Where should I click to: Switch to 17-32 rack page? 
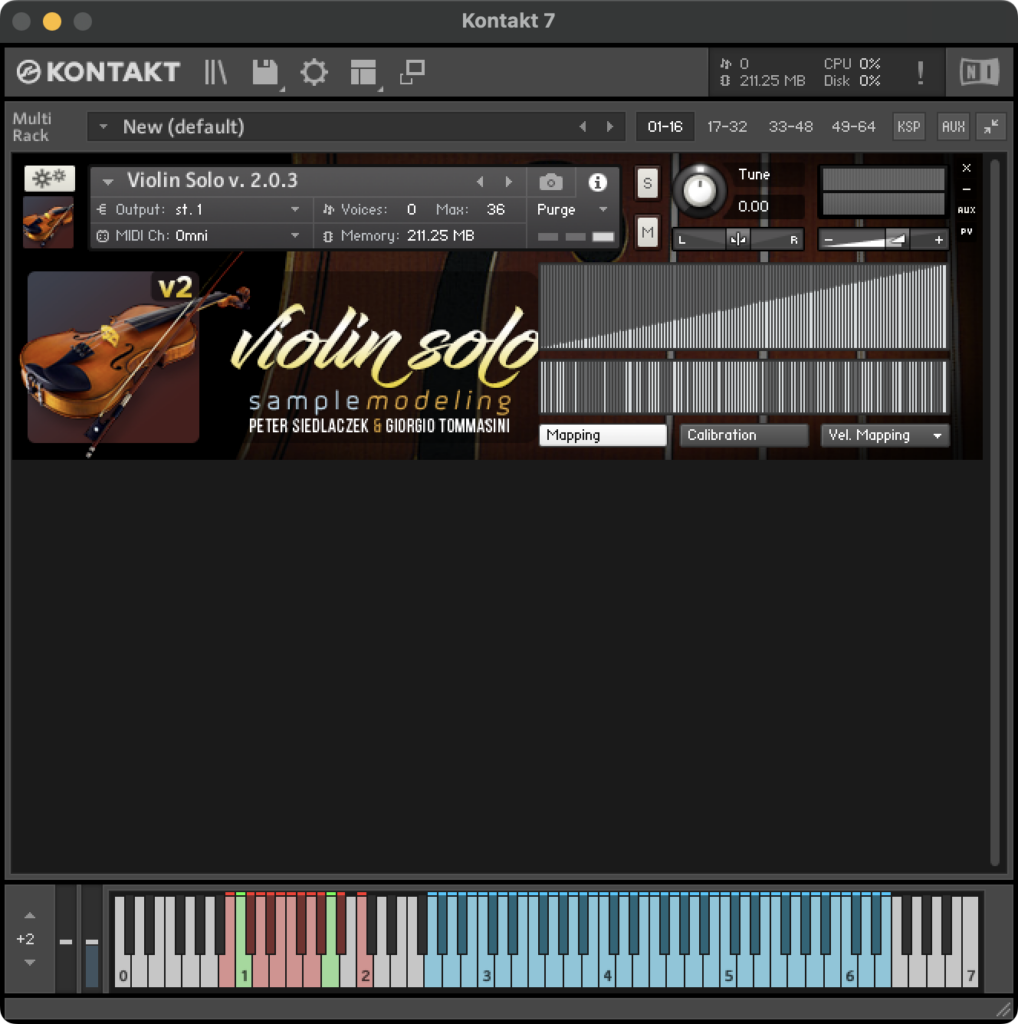[727, 127]
